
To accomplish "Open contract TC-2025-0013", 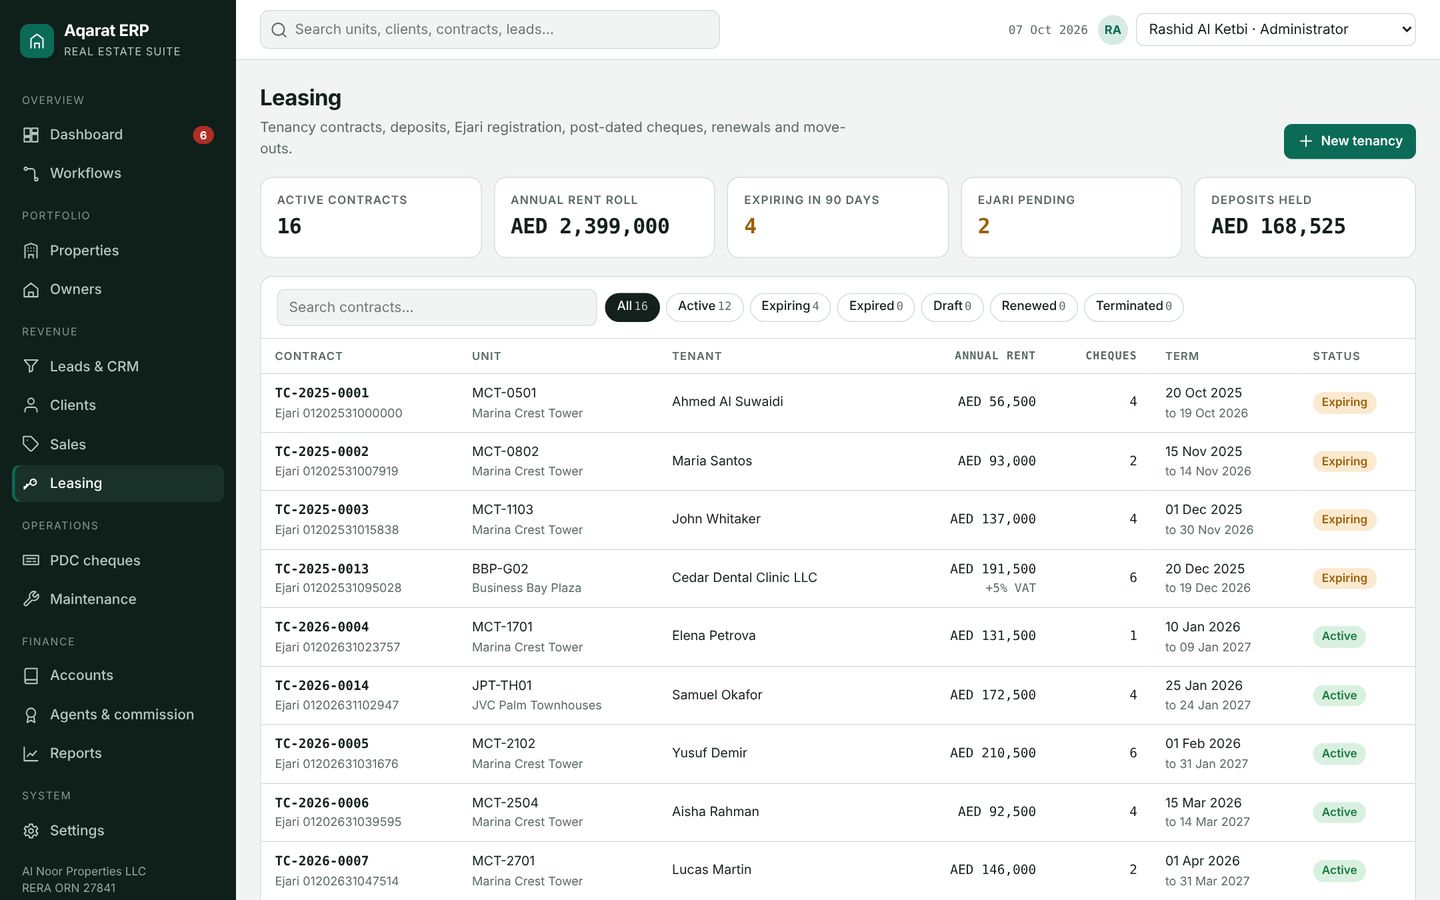I will (322, 569).
